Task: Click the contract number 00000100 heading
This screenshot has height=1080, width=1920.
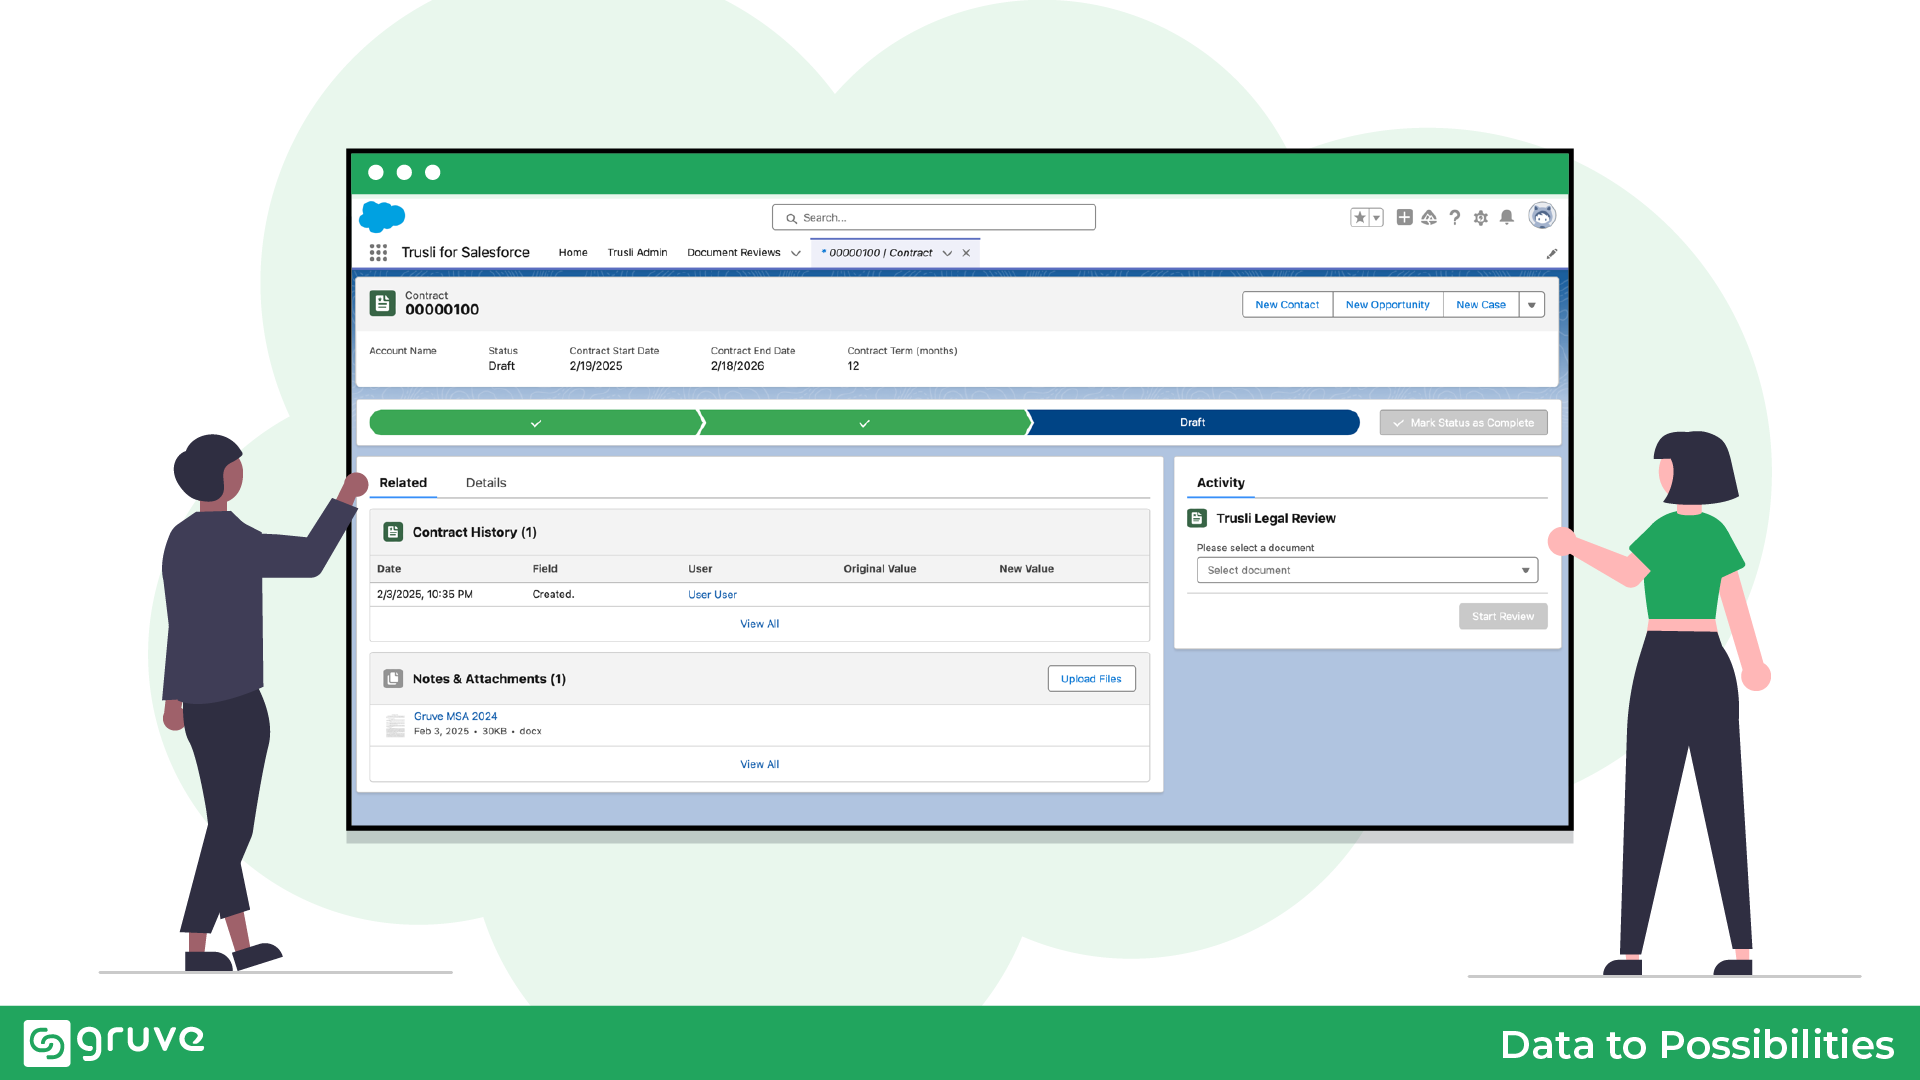Action: pyautogui.click(x=442, y=310)
